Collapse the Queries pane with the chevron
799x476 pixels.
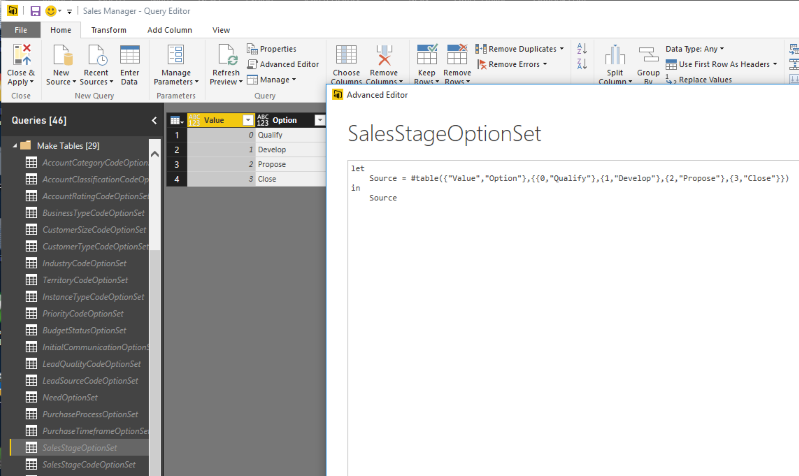coord(154,120)
